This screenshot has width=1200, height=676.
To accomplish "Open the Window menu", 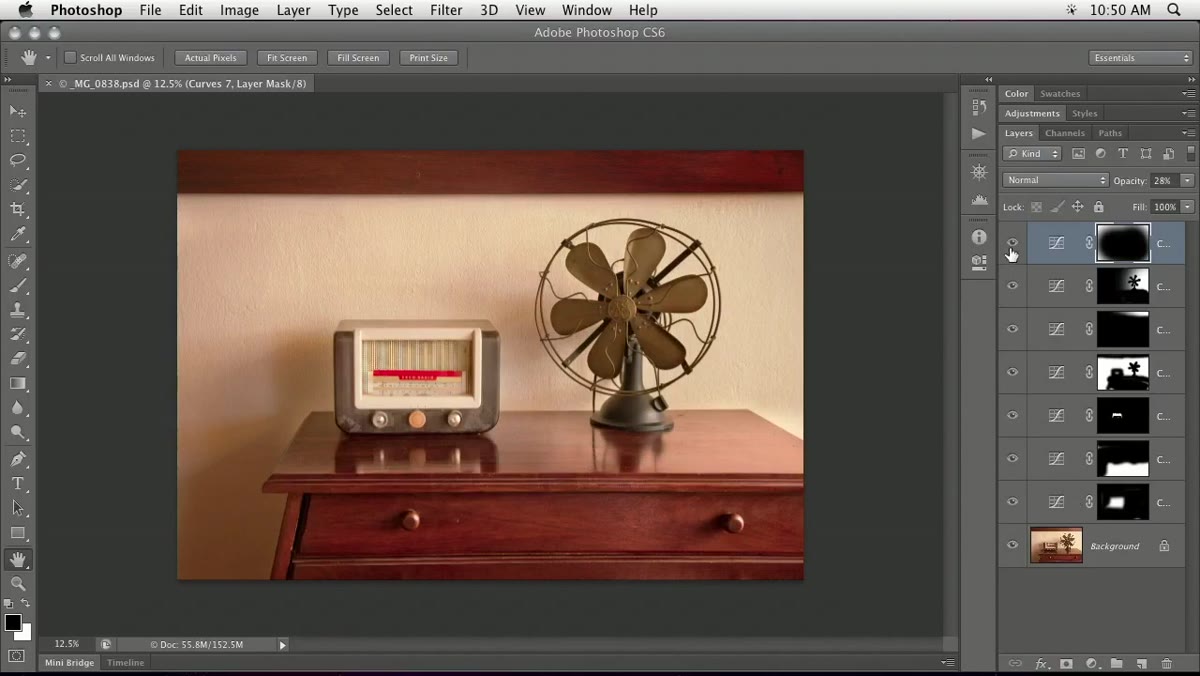I will pos(587,10).
